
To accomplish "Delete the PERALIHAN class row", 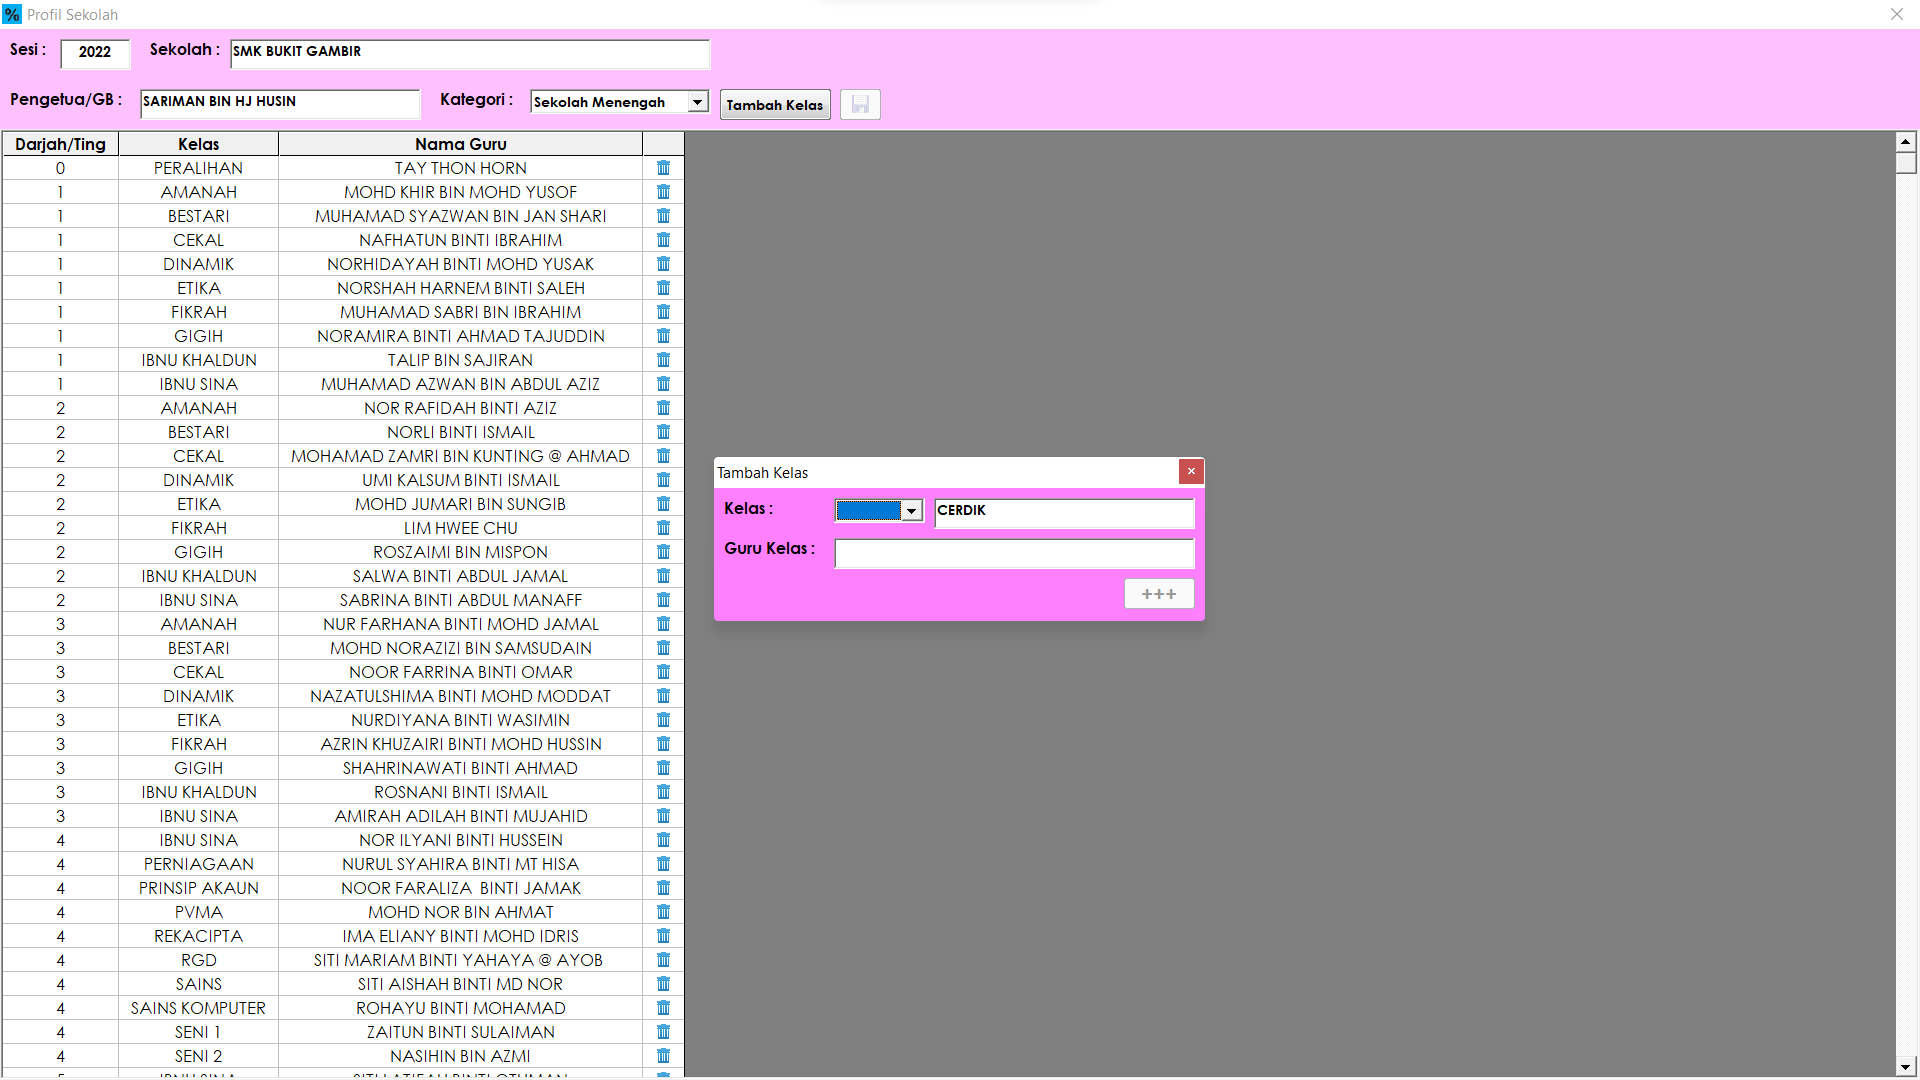I will click(x=663, y=168).
